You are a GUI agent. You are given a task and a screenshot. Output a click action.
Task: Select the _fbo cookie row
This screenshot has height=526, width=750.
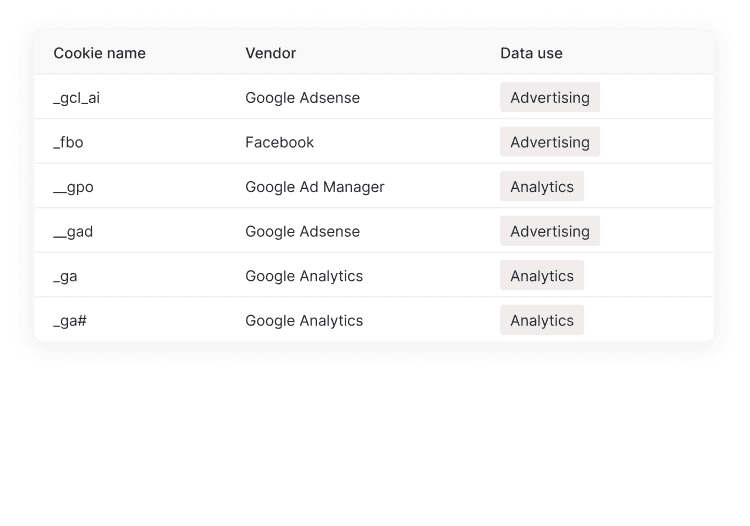(x=374, y=142)
